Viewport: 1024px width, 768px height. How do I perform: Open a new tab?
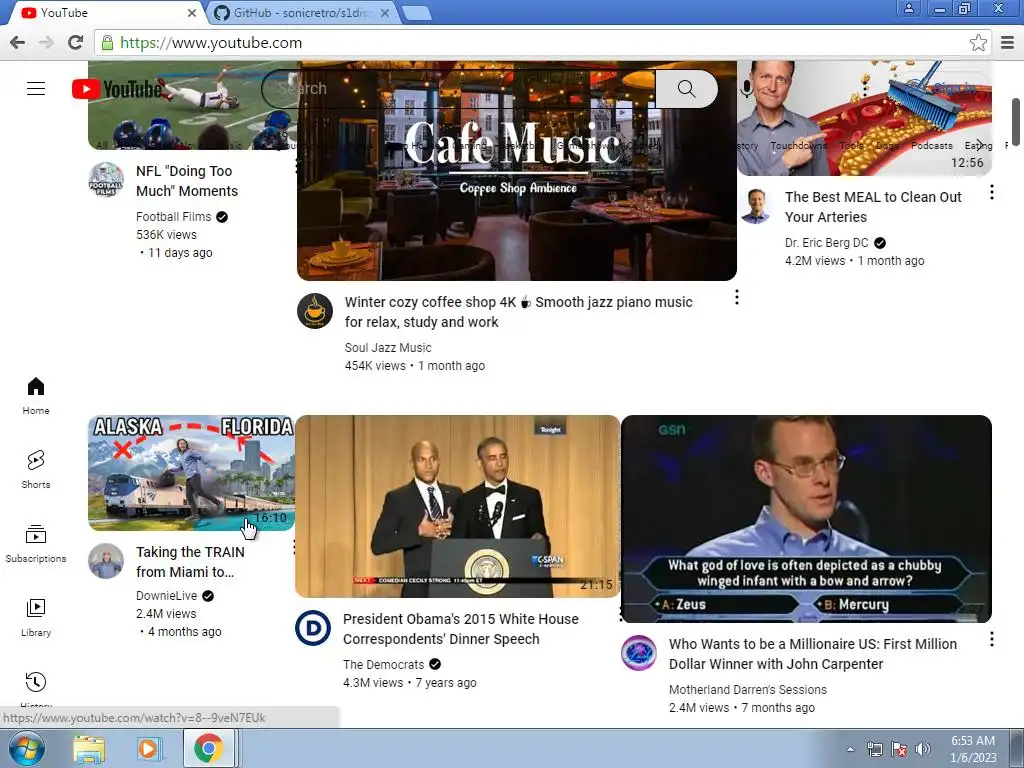(x=416, y=12)
